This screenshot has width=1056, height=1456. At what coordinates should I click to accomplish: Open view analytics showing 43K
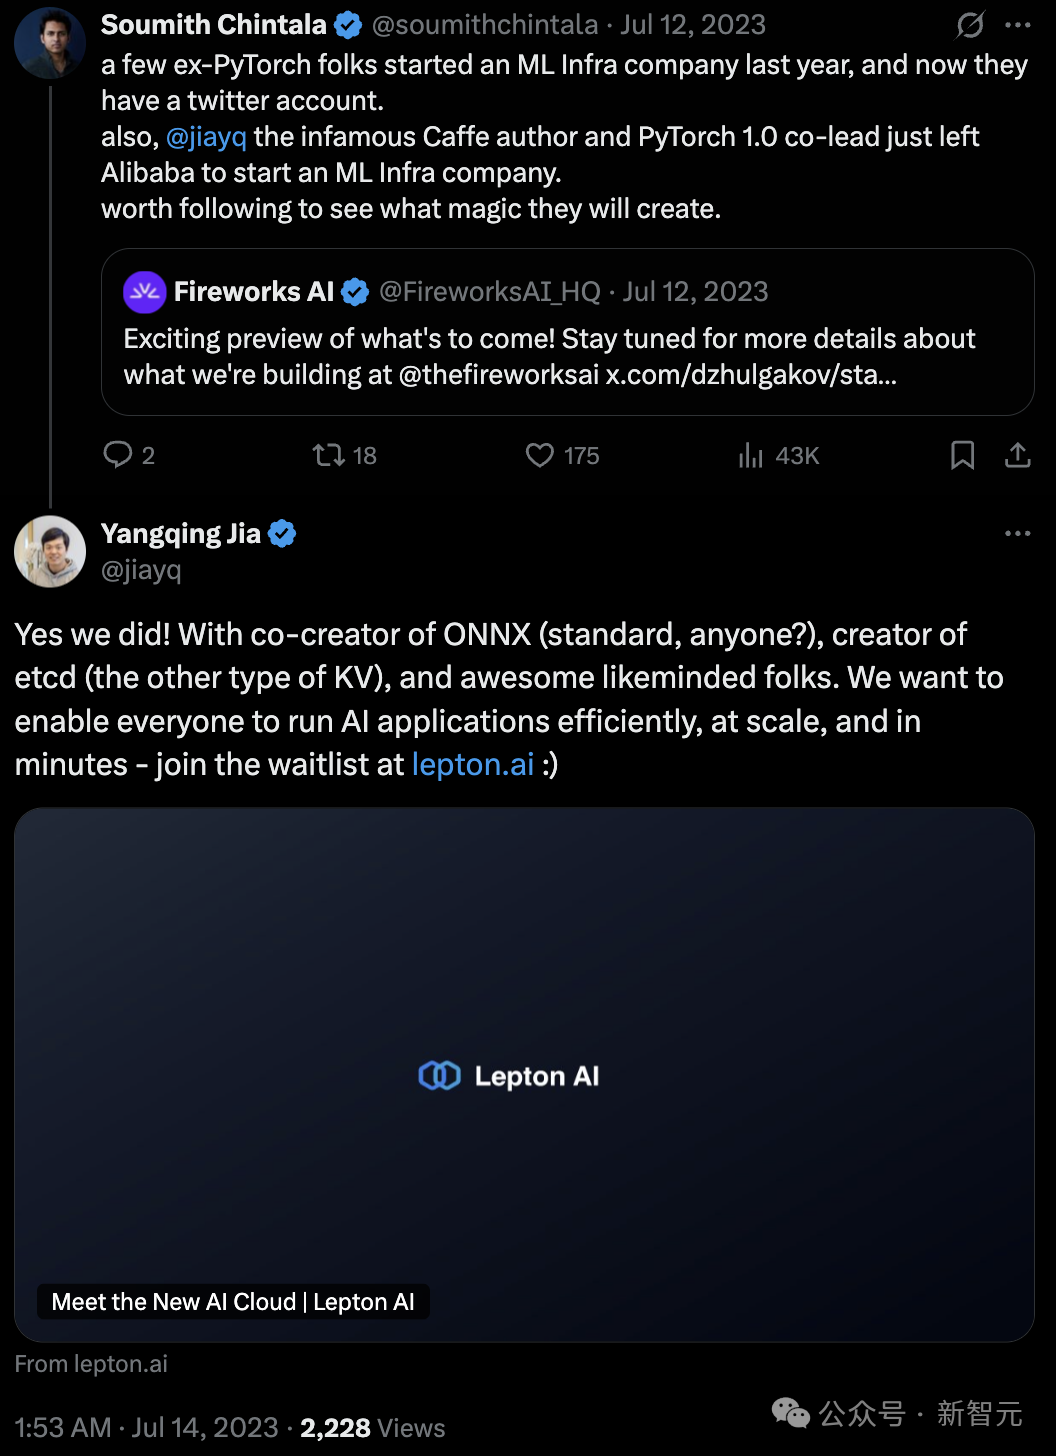(751, 456)
